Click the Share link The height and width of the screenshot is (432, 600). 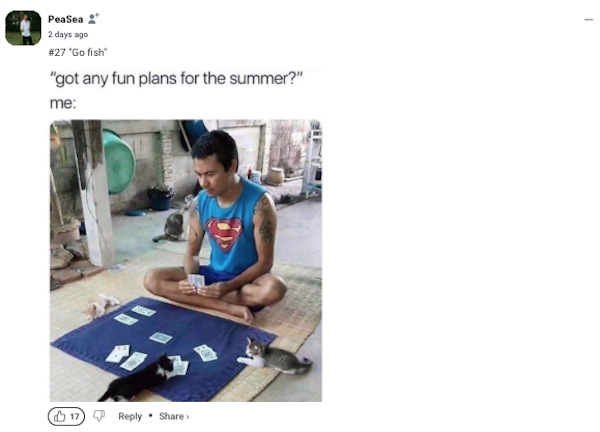click(171, 416)
